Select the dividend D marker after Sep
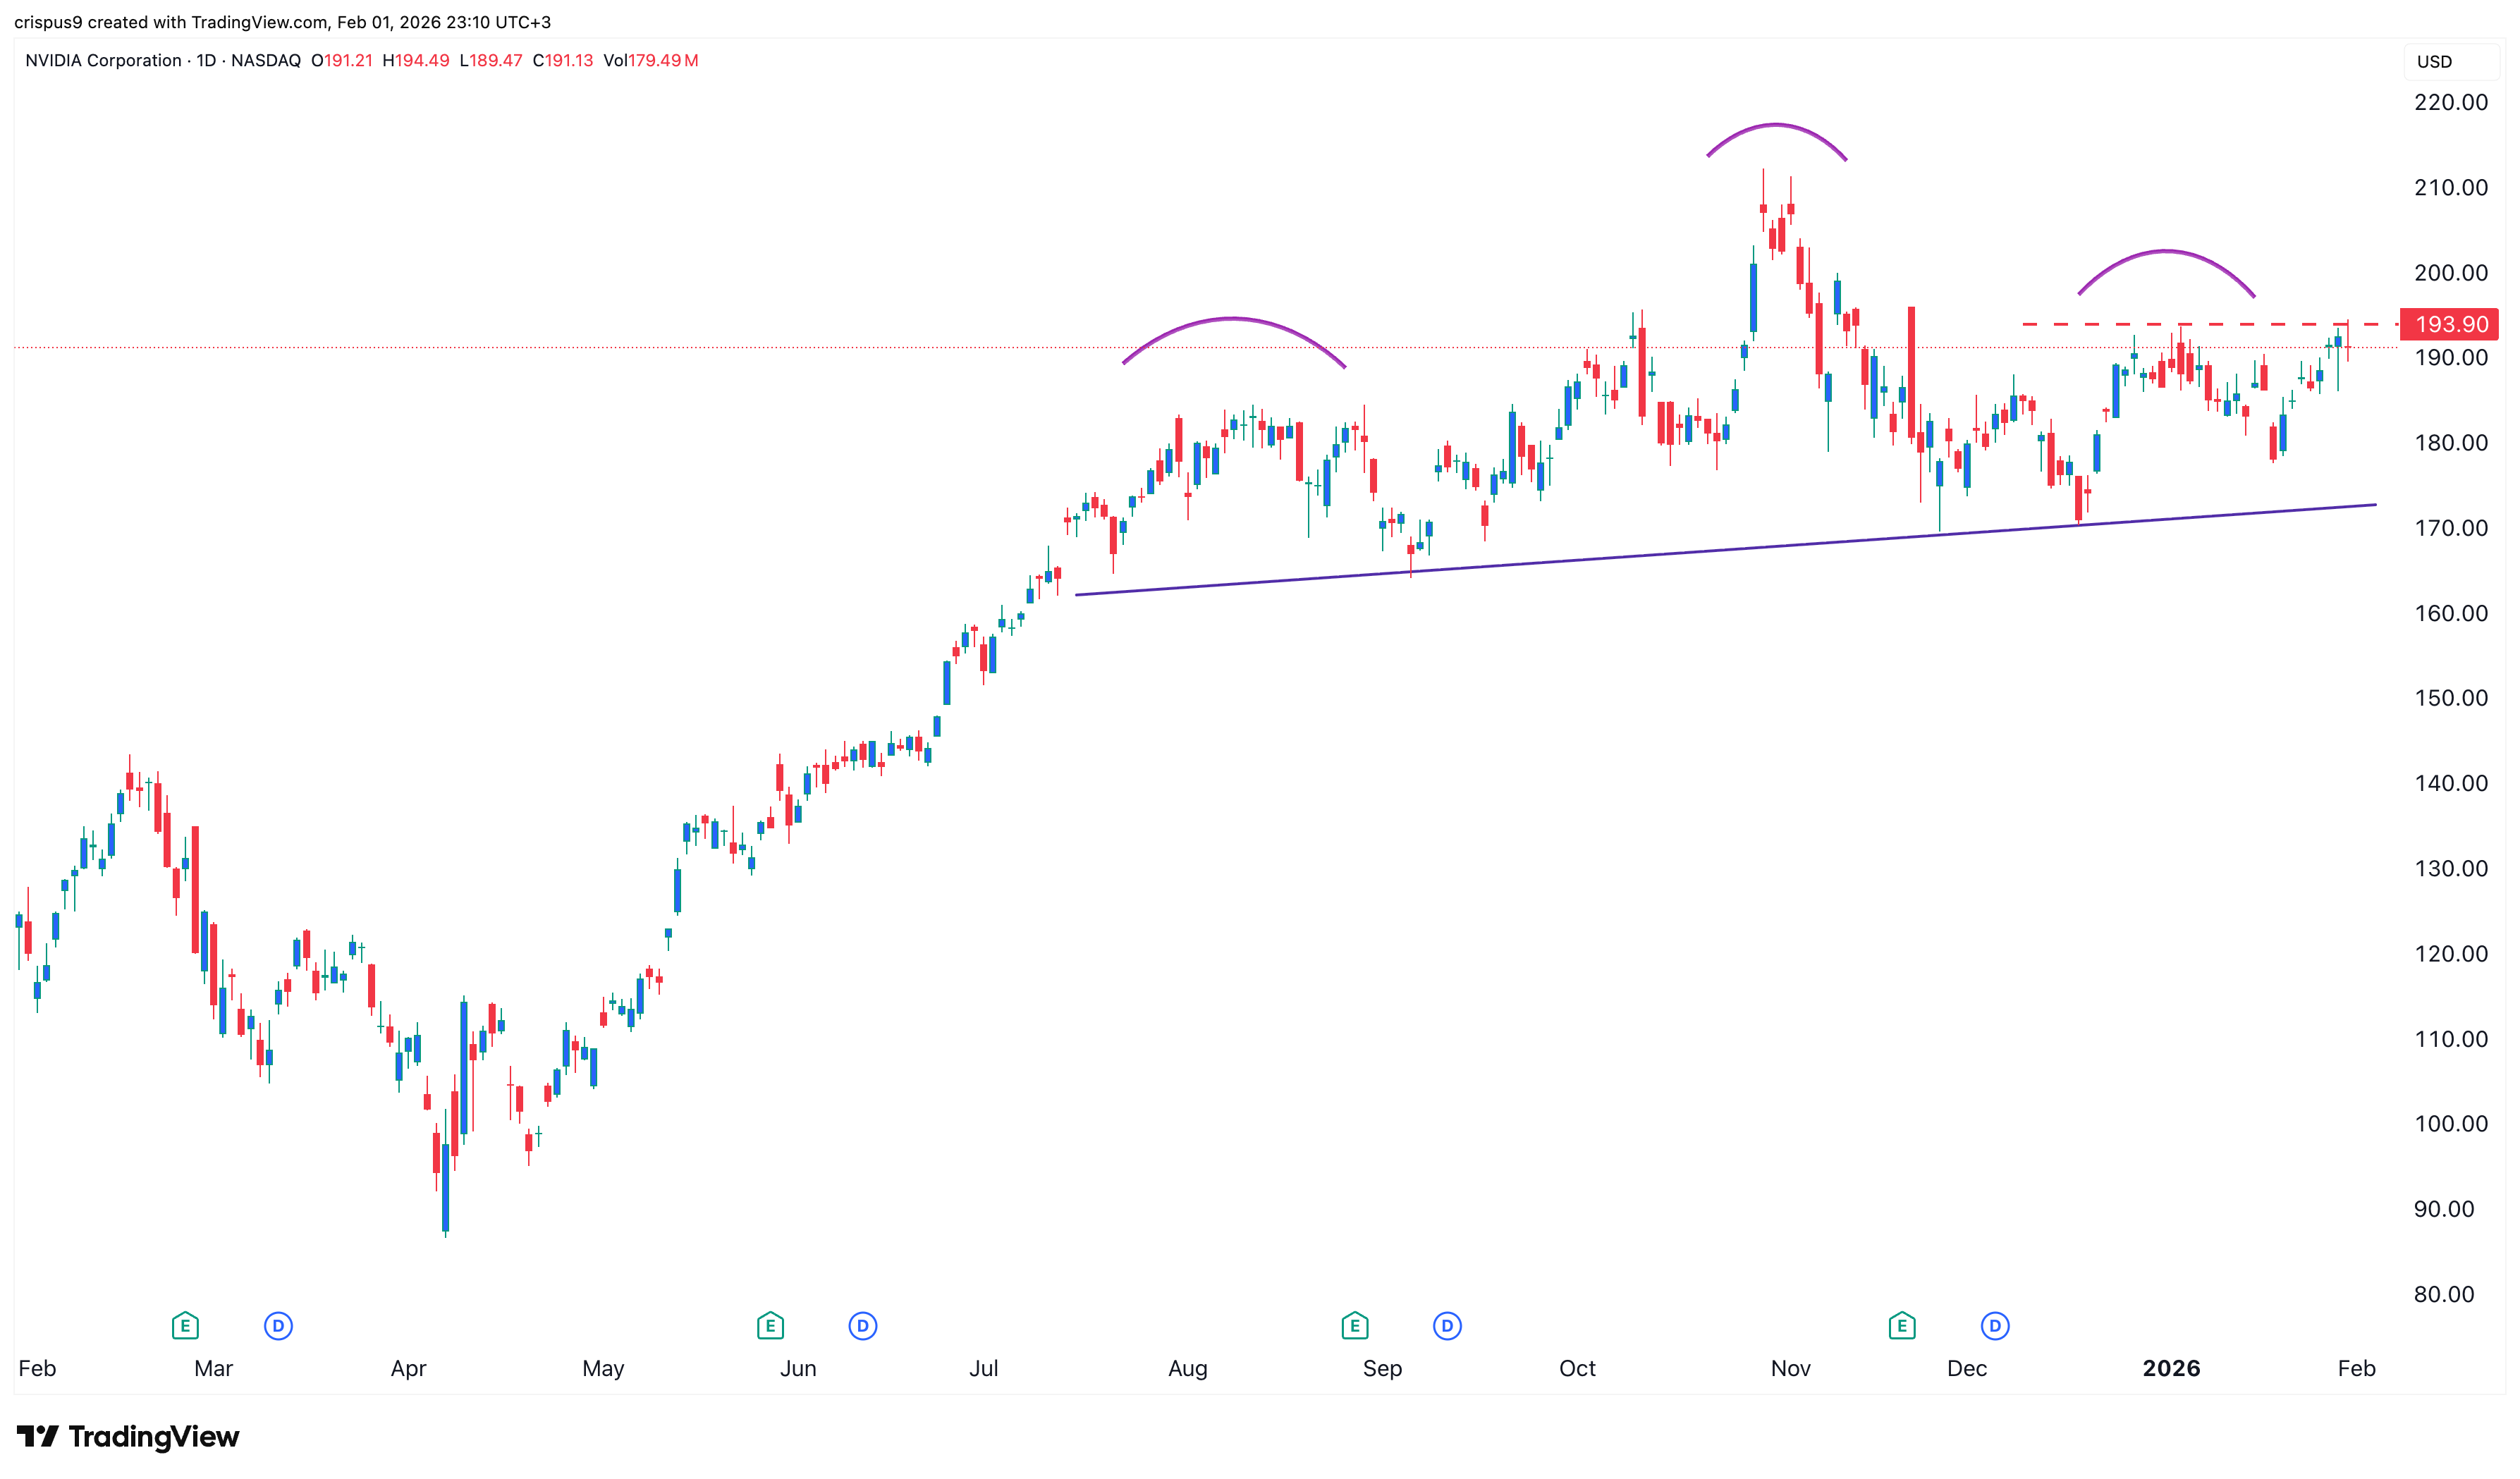 [1447, 1326]
